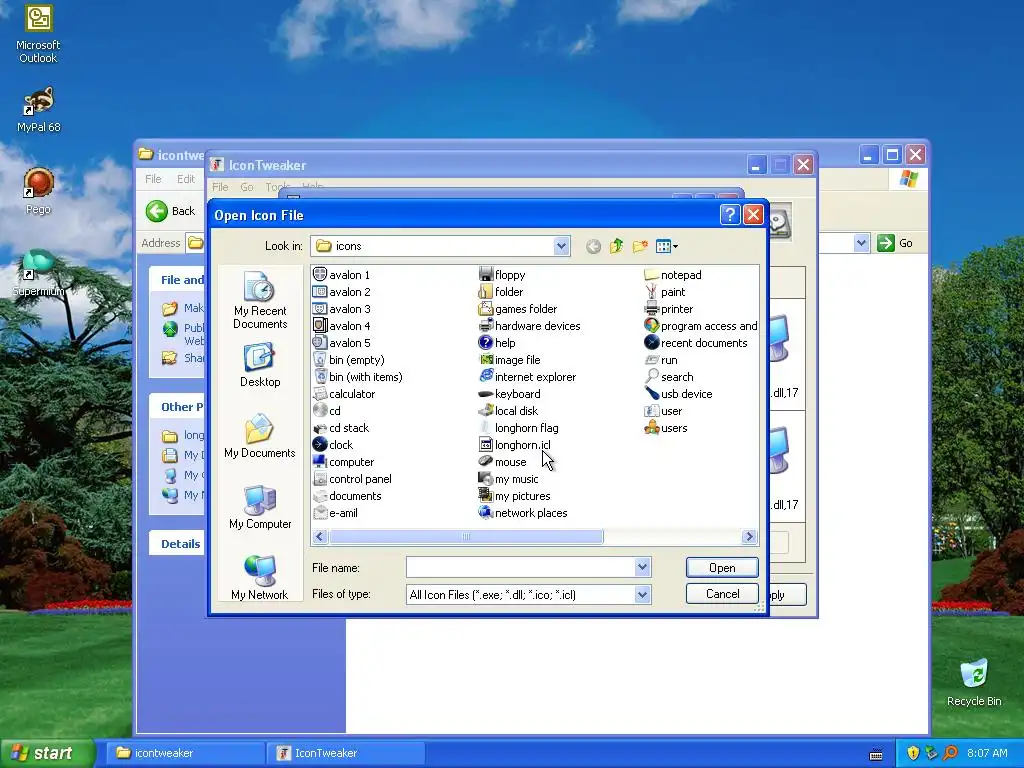Select the e-amil icon file
1024x768 pixels.
pos(336,513)
